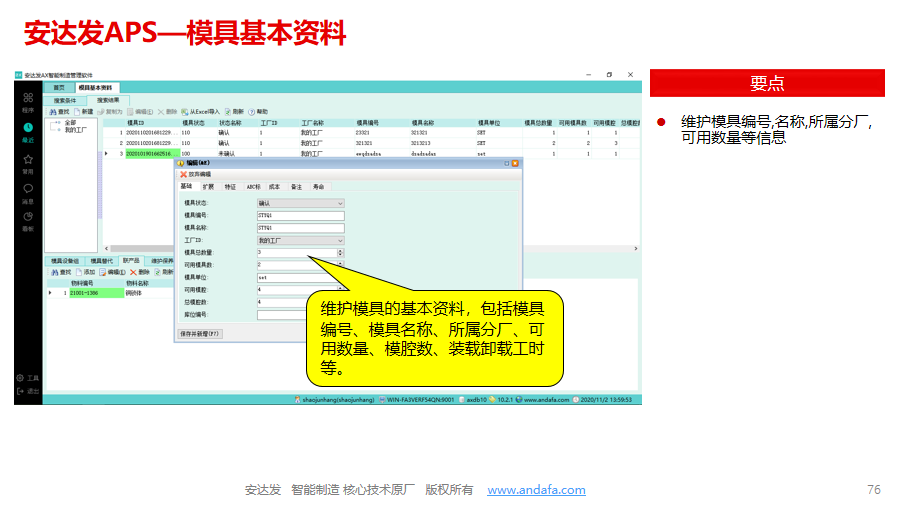Viewport: 907px width, 509px height.
Task: Select the green 模具ID cell in row 3
Action: 153,154
